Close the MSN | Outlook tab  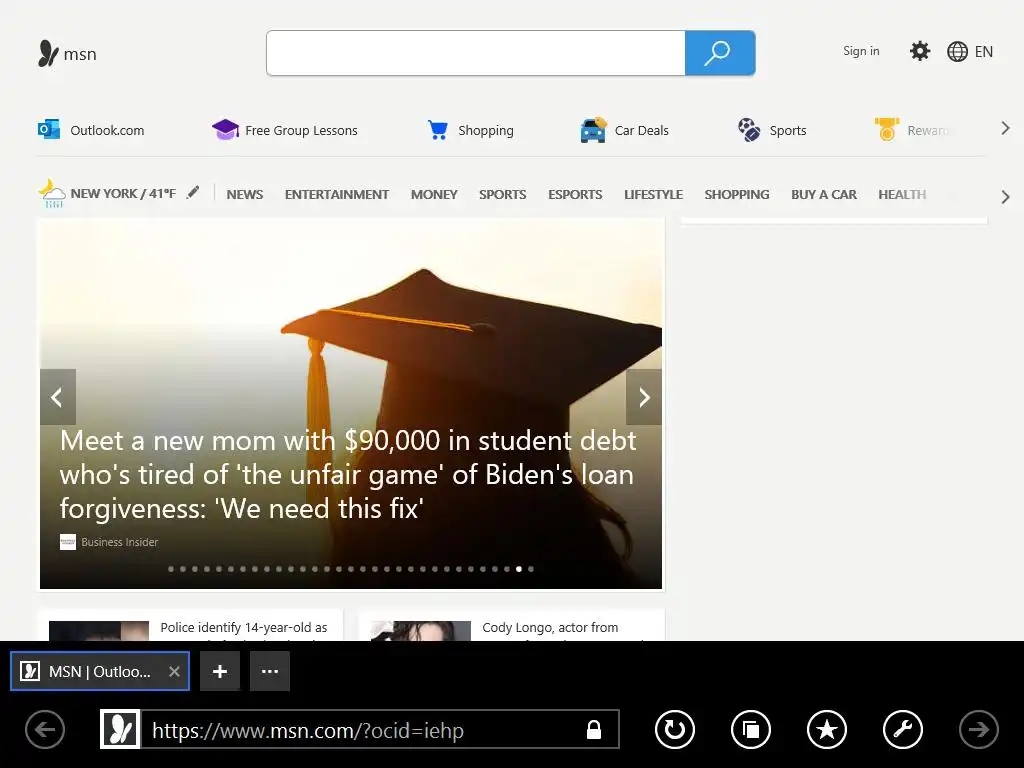tap(174, 671)
